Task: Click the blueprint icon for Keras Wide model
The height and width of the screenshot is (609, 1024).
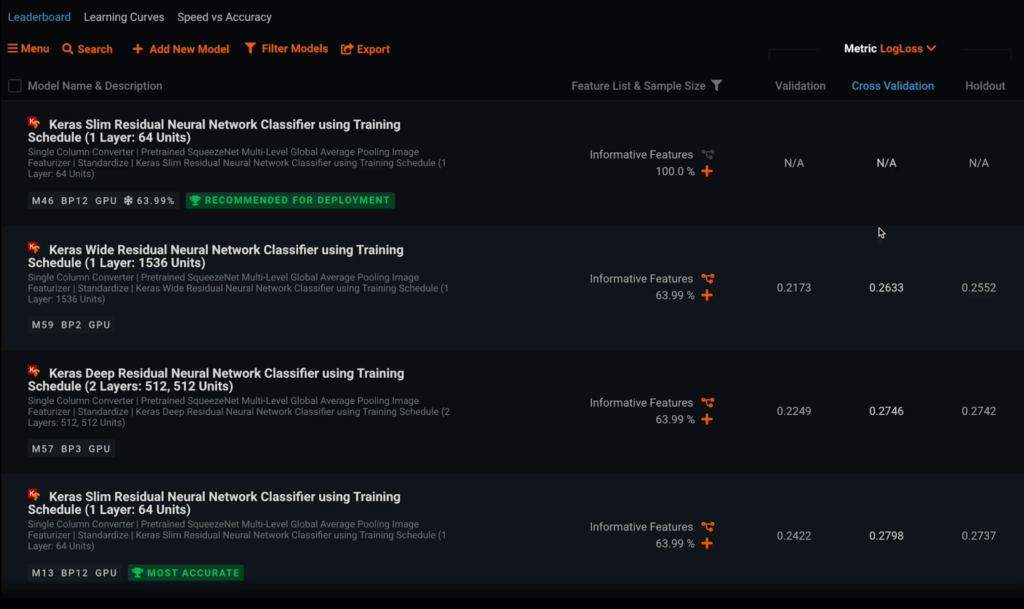Action: pyautogui.click(x=708, y=279)
